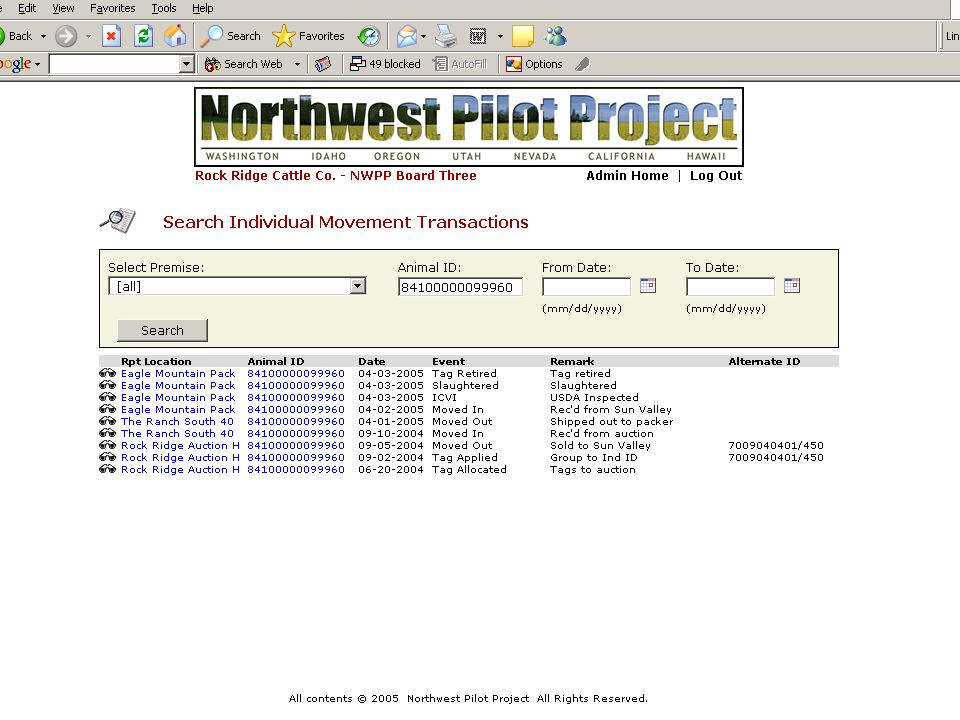View details icon for 04-01-2005 Moved Out row
960x720 pixels.
(x=108, y=421)
